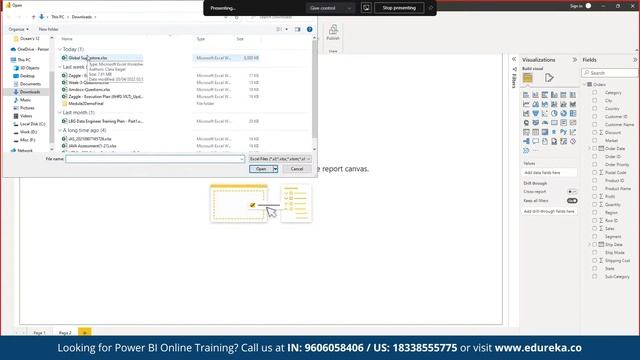This screenshot has height=360, width=640.
Task: Select Downloads in navigation pane
Action: tap(30, 92)
